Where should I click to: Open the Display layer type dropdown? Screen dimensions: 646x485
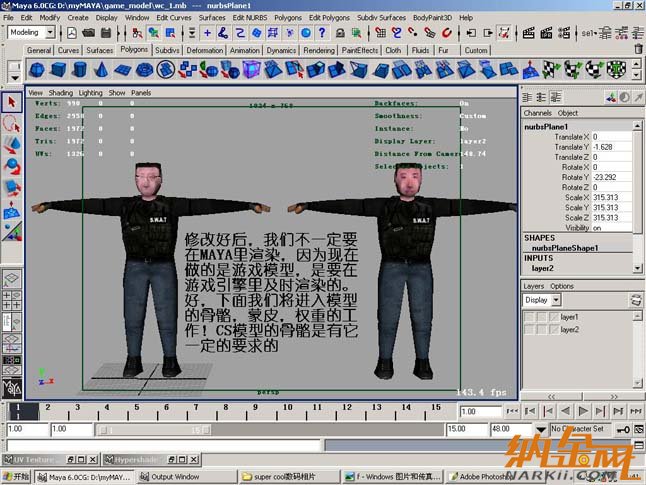coord(556,300)
